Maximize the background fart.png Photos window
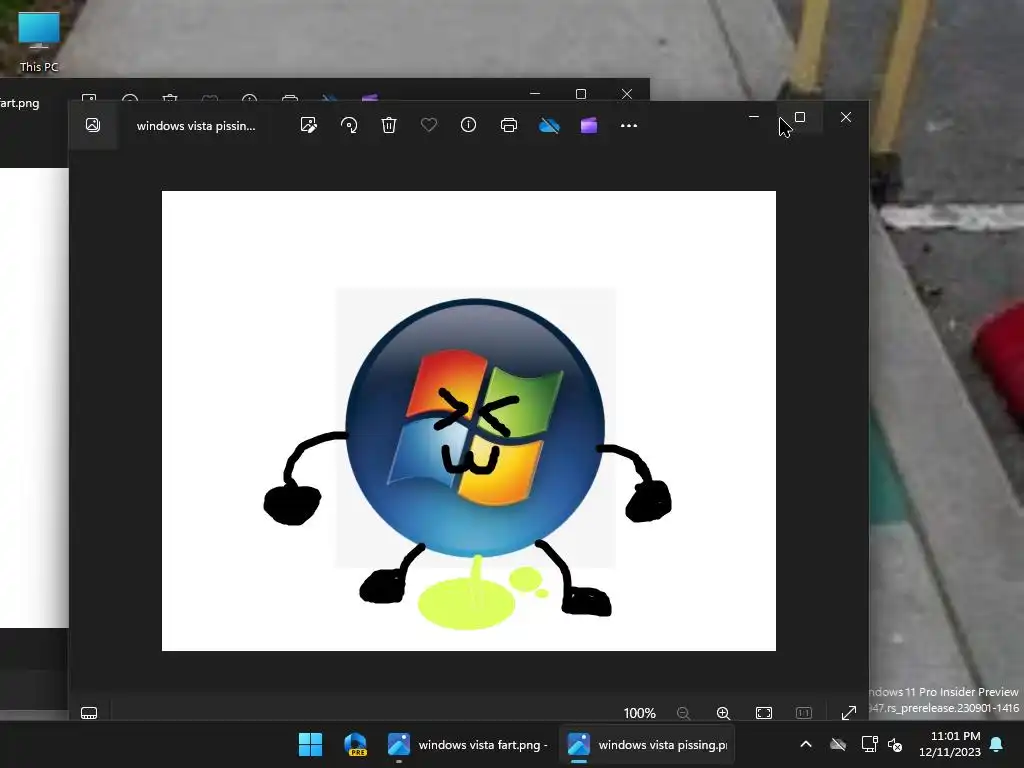Viewport: 1024px width, 768px height. (581, 94)
